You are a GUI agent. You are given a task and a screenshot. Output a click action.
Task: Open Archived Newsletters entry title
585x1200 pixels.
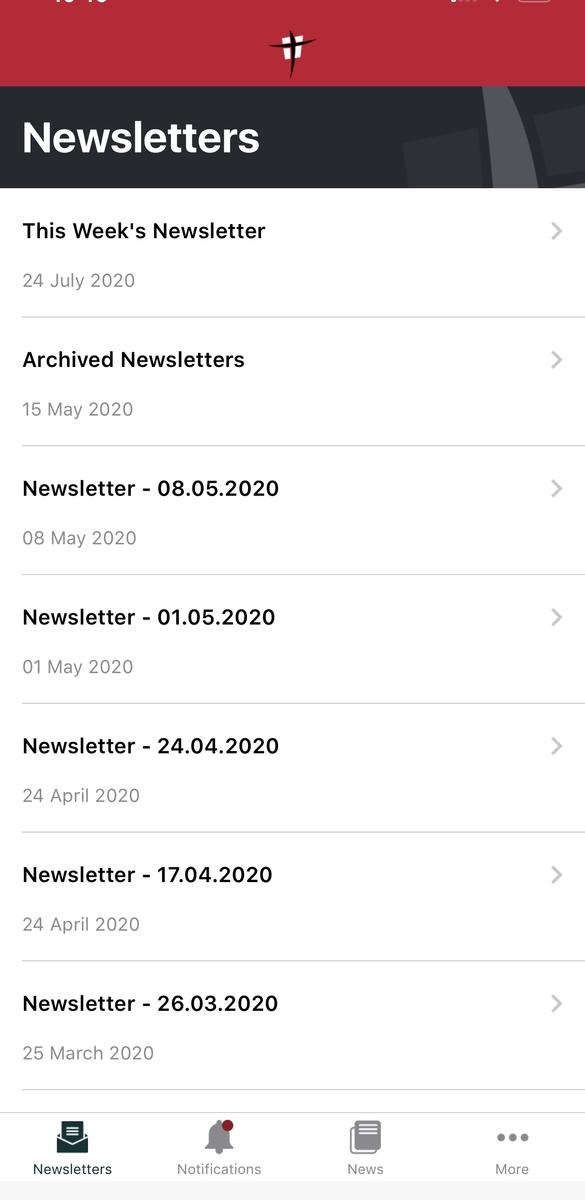(x=133, y=360)
